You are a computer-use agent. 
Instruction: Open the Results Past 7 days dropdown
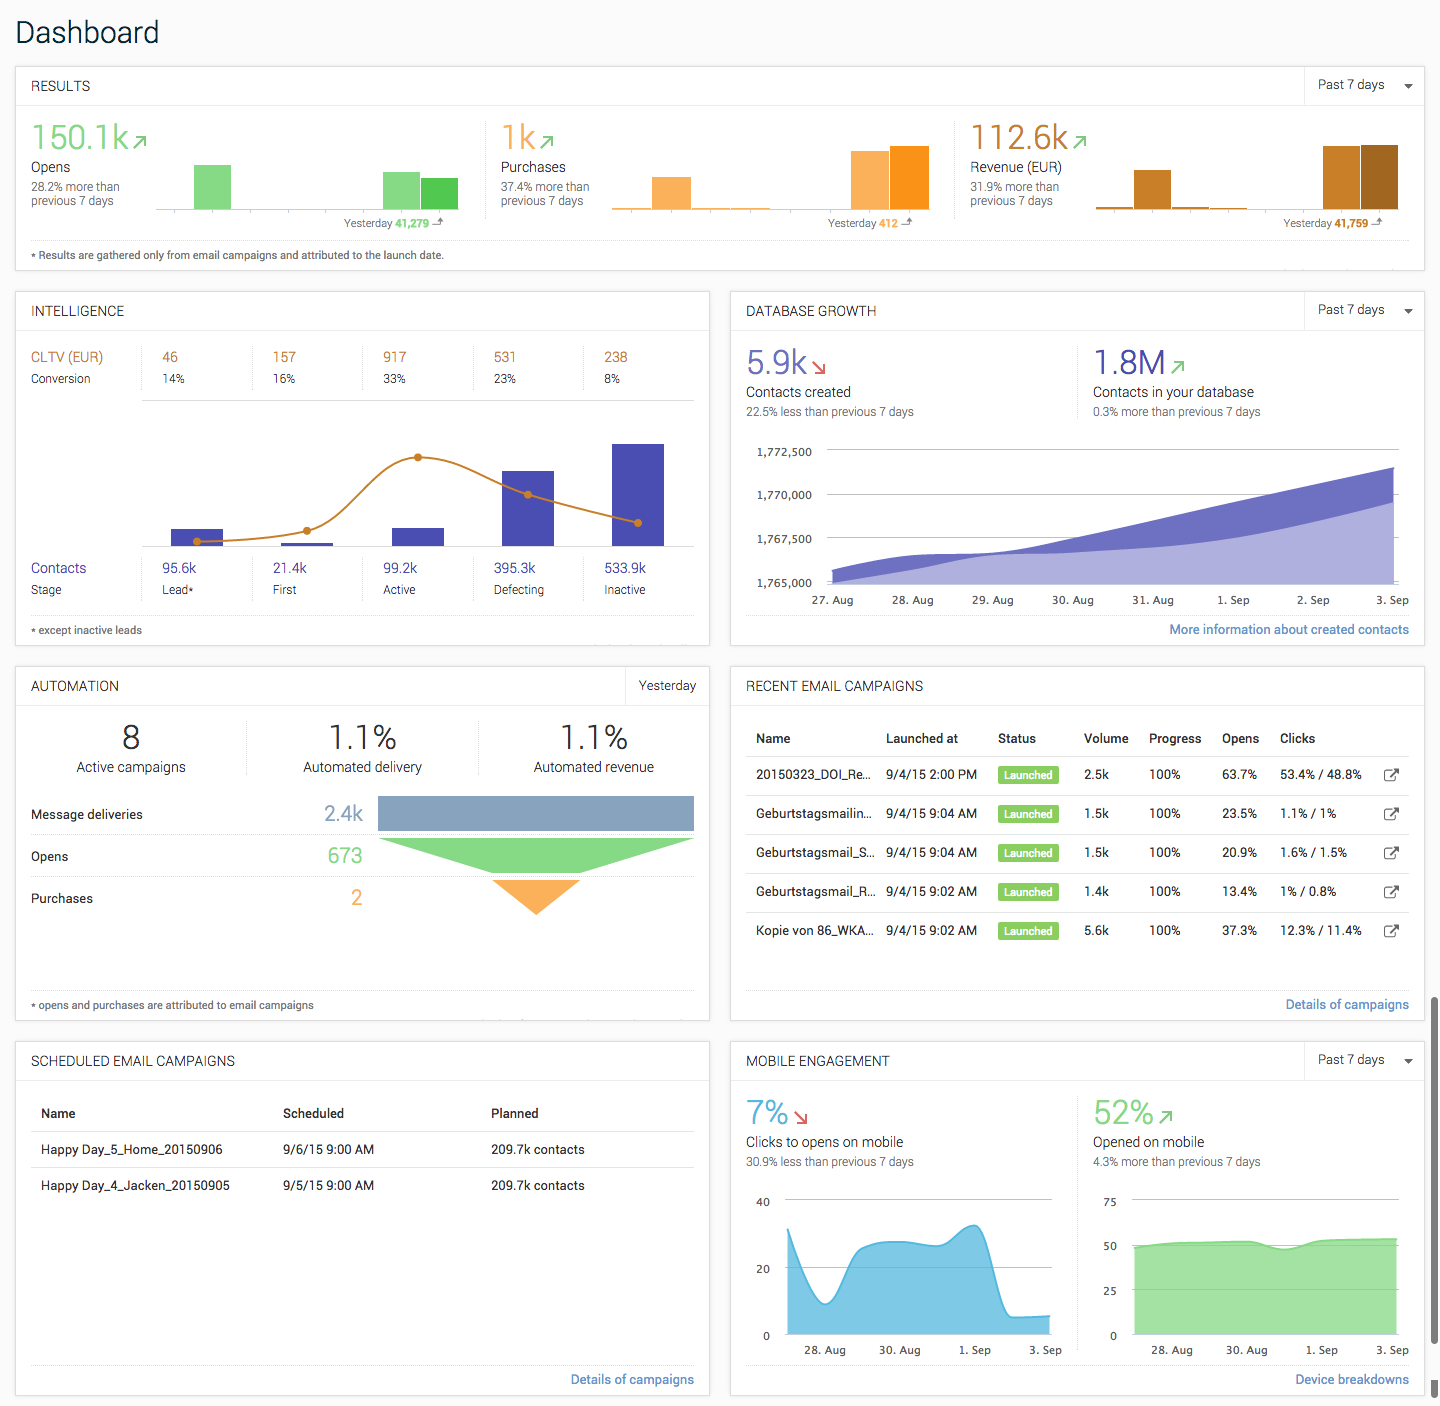click(1364, 85)
